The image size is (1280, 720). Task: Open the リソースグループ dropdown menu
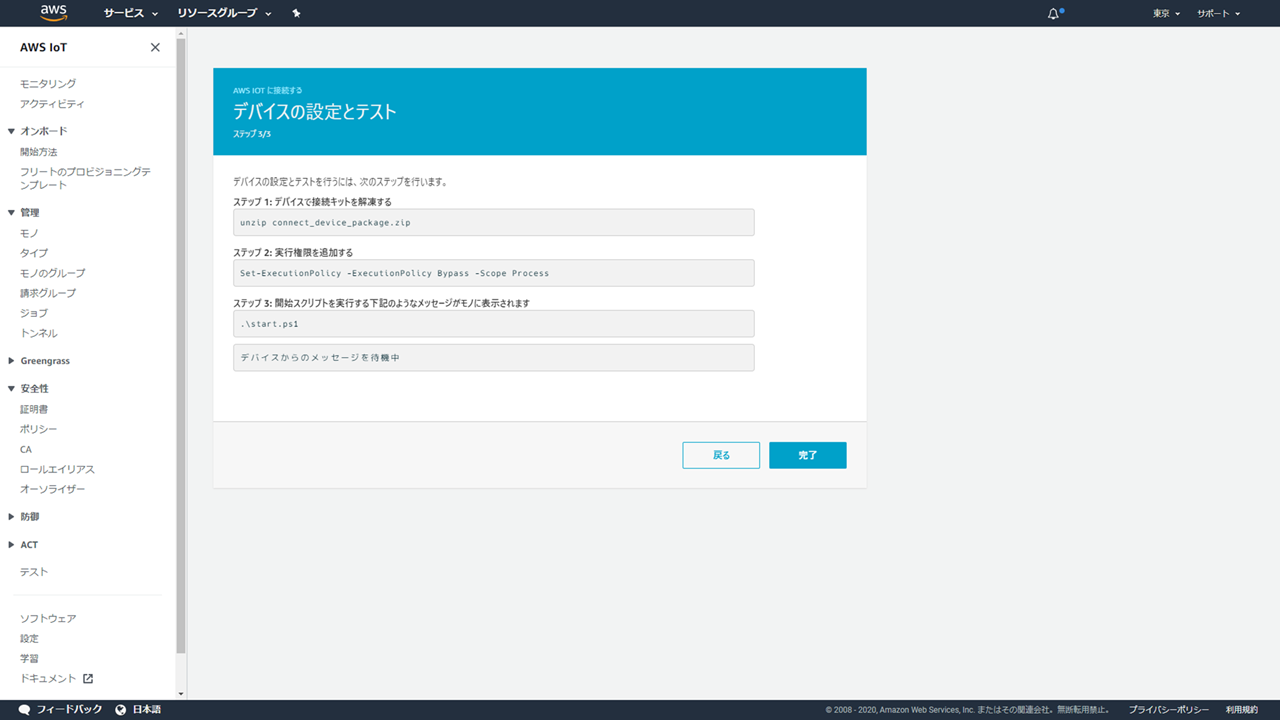[x=224, y=14]
